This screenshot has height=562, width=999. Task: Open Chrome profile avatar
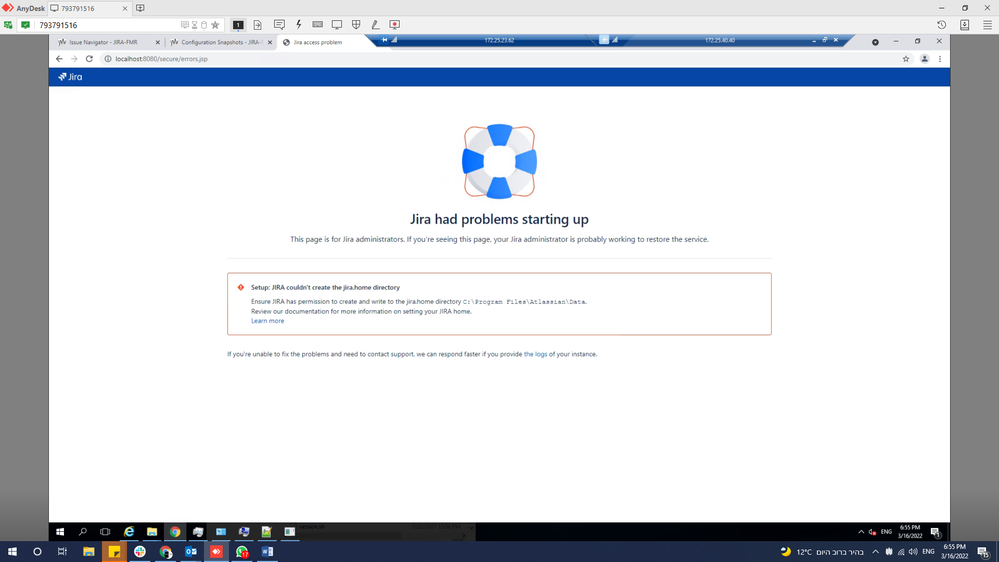(924, 59)
